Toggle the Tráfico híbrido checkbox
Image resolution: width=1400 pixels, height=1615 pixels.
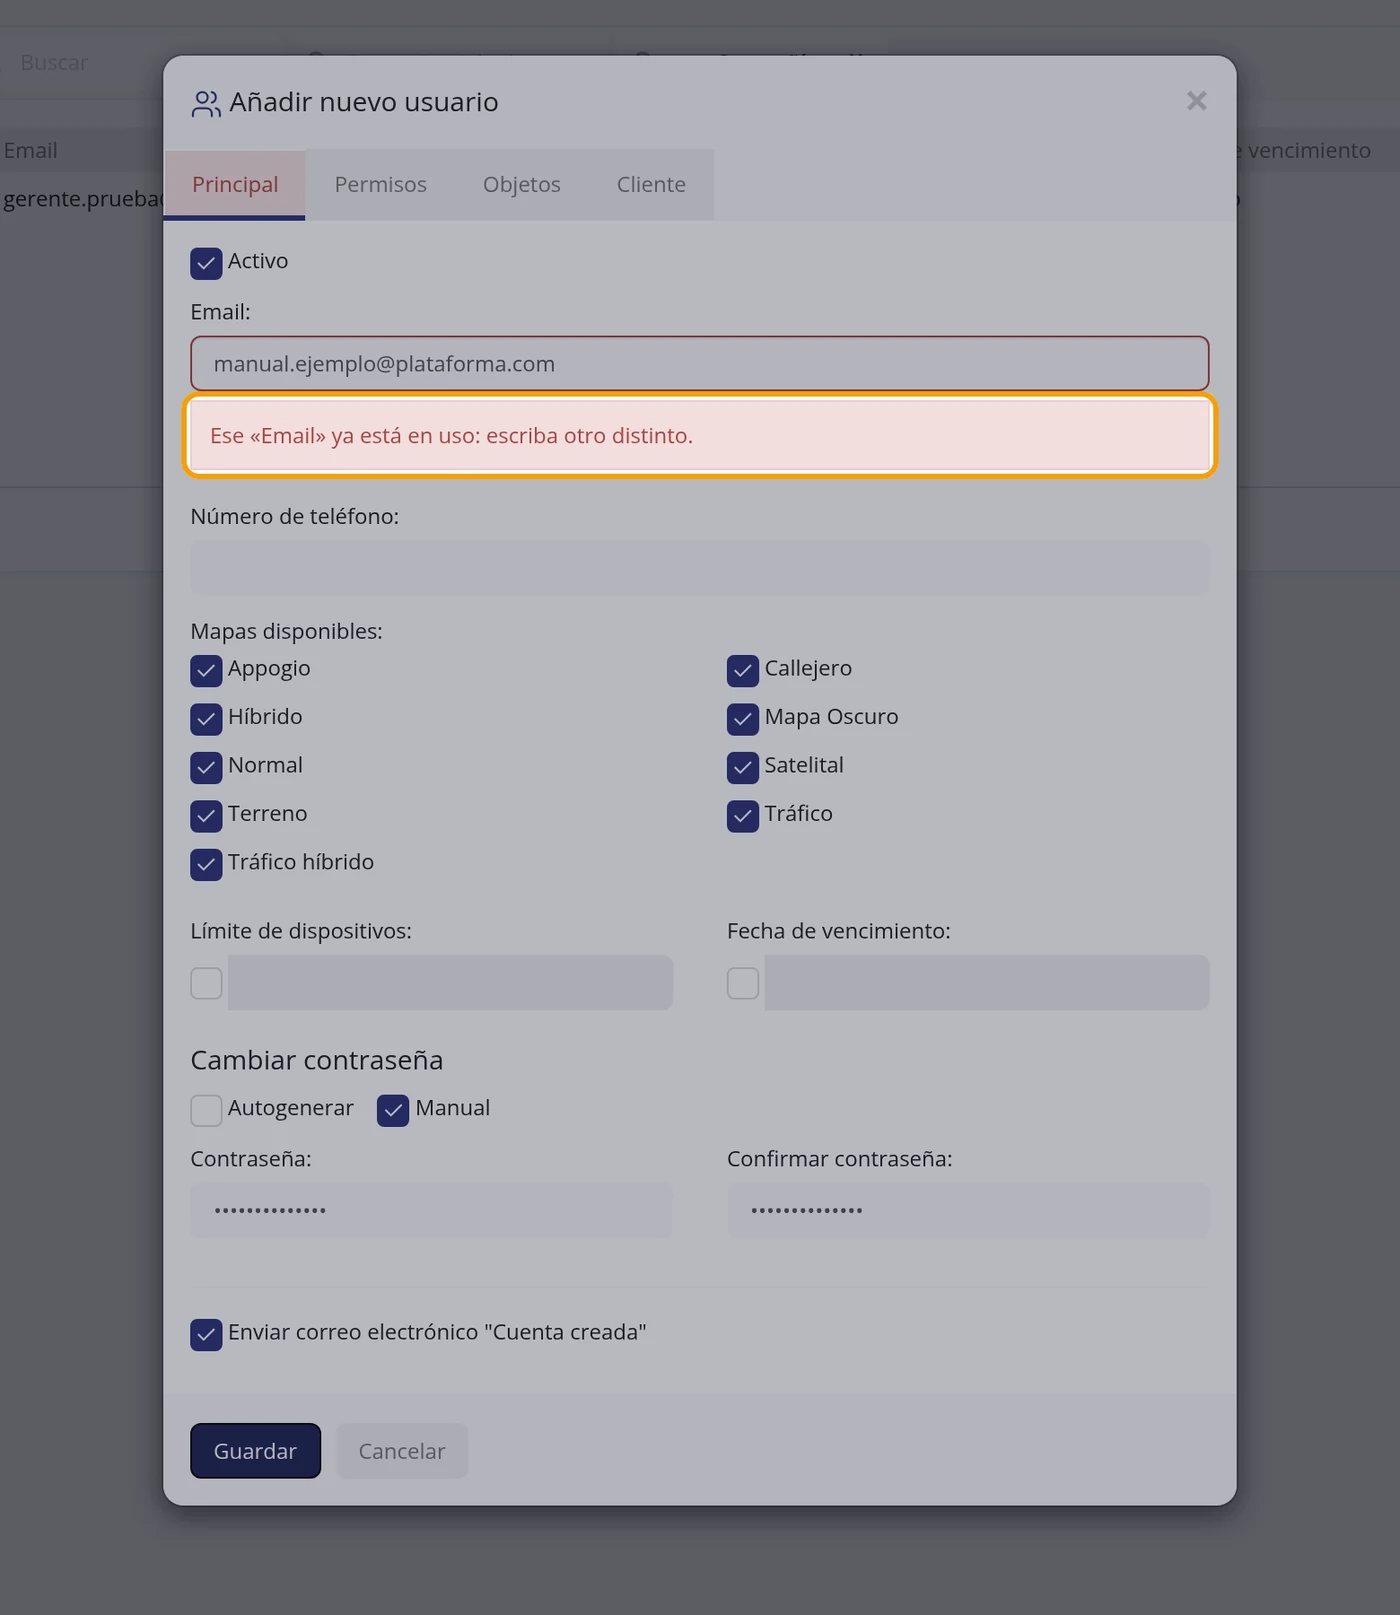[x=206, y=864]
